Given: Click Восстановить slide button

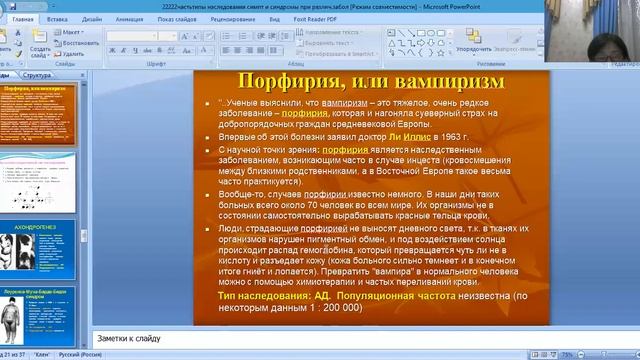Looking at the screenshot, I should pos(77,43).
